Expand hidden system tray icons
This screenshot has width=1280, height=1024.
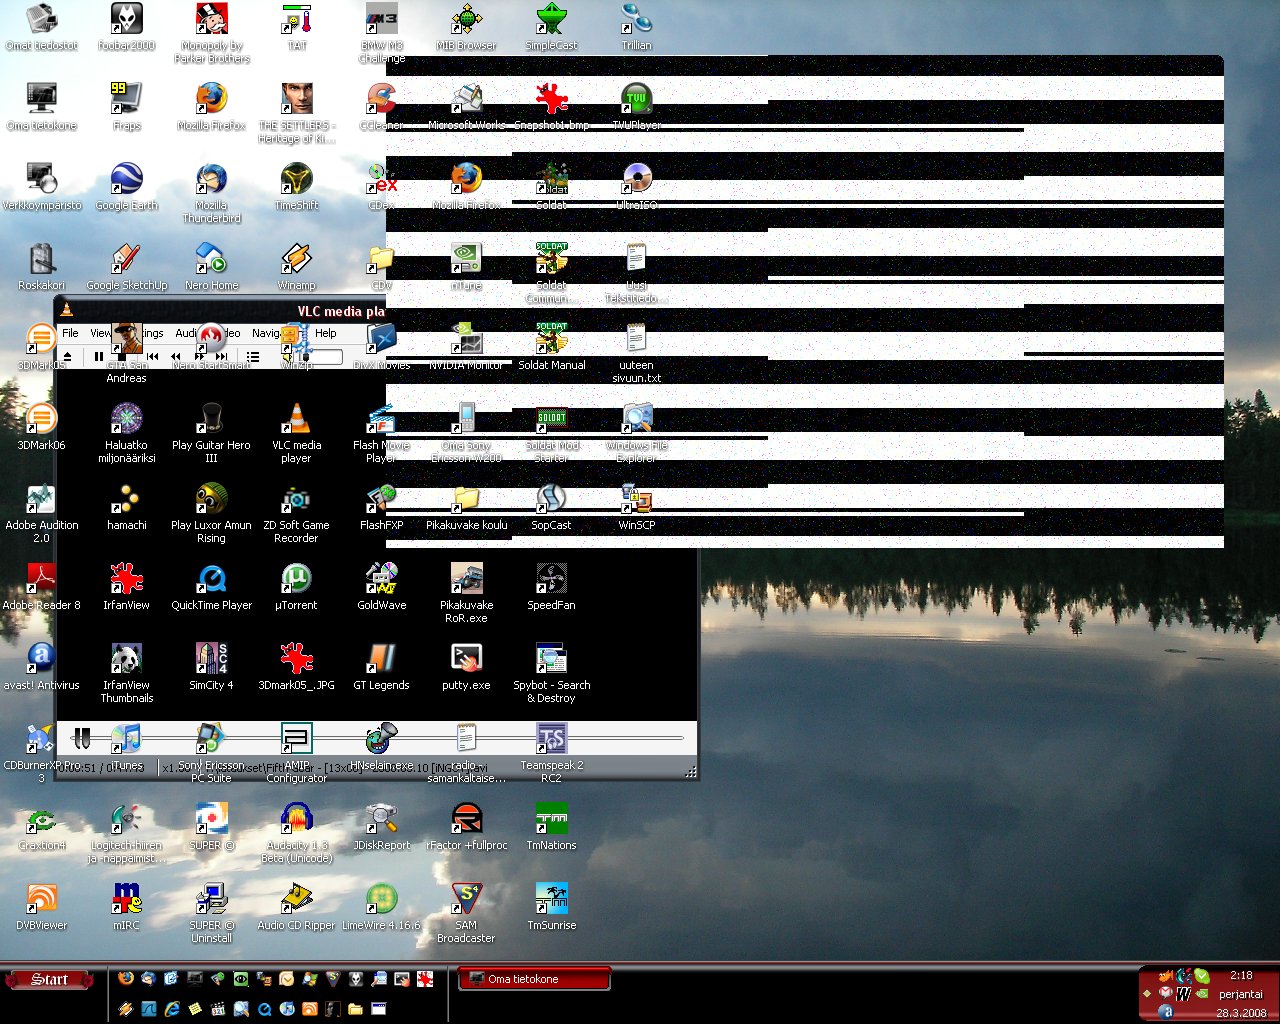point(1147,994)
